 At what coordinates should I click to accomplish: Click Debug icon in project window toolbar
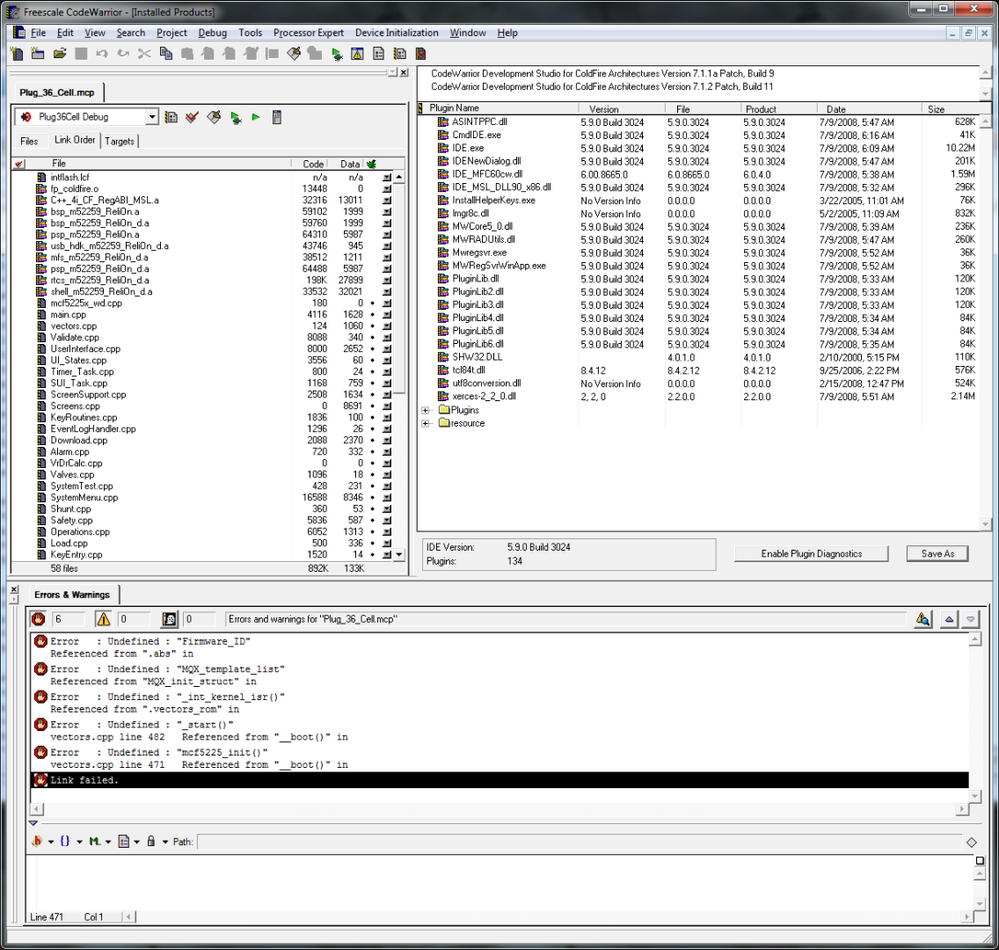click(236, 117)
